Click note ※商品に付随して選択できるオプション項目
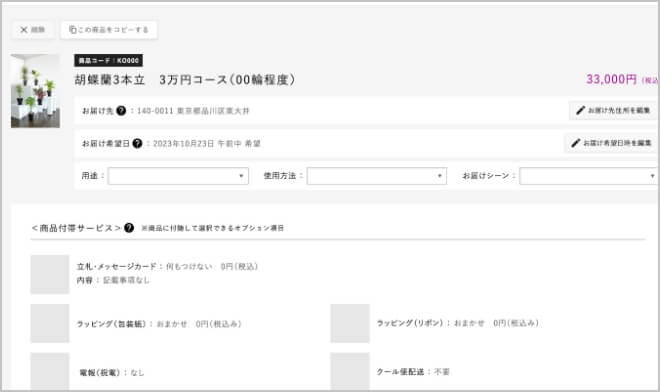The image size is (660, 392). [x=213, y=228]
